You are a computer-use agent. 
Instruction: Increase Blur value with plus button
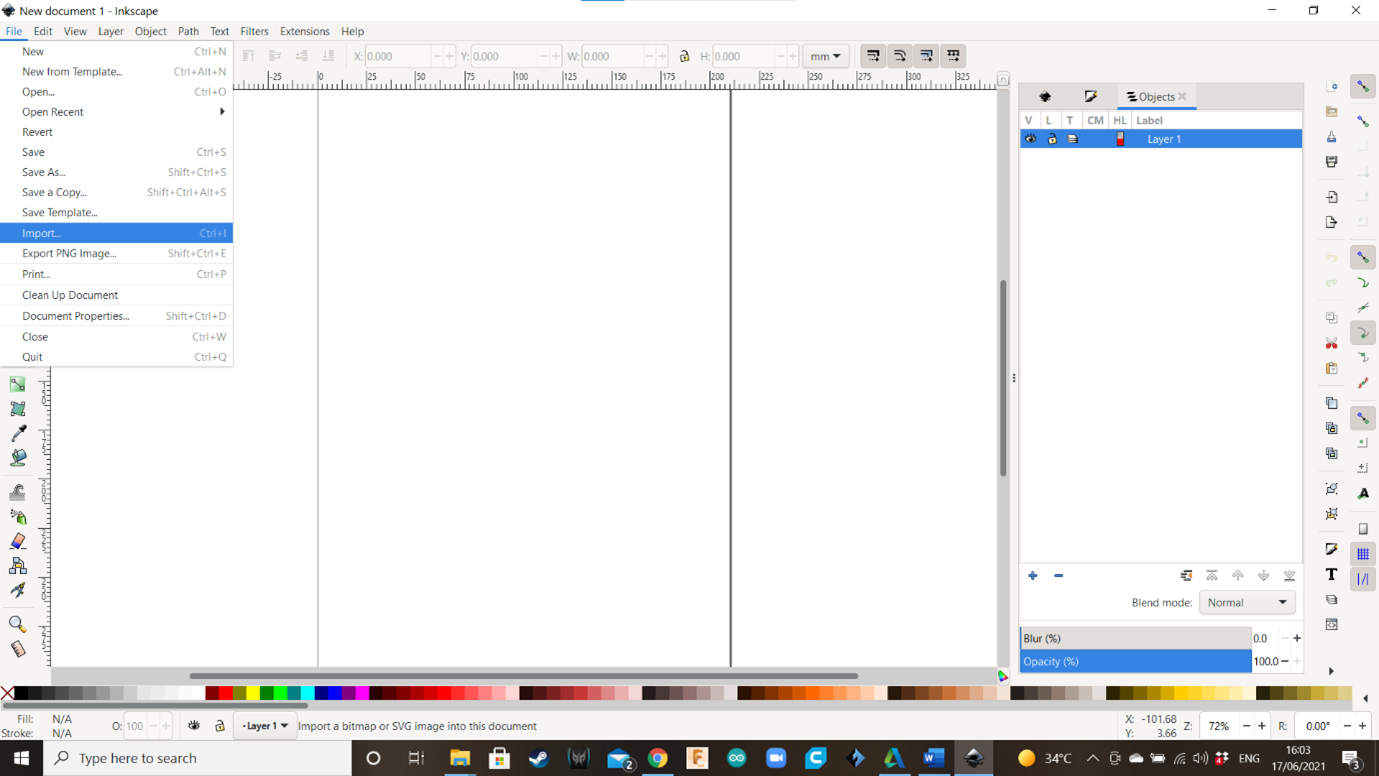pos(1297,638)
